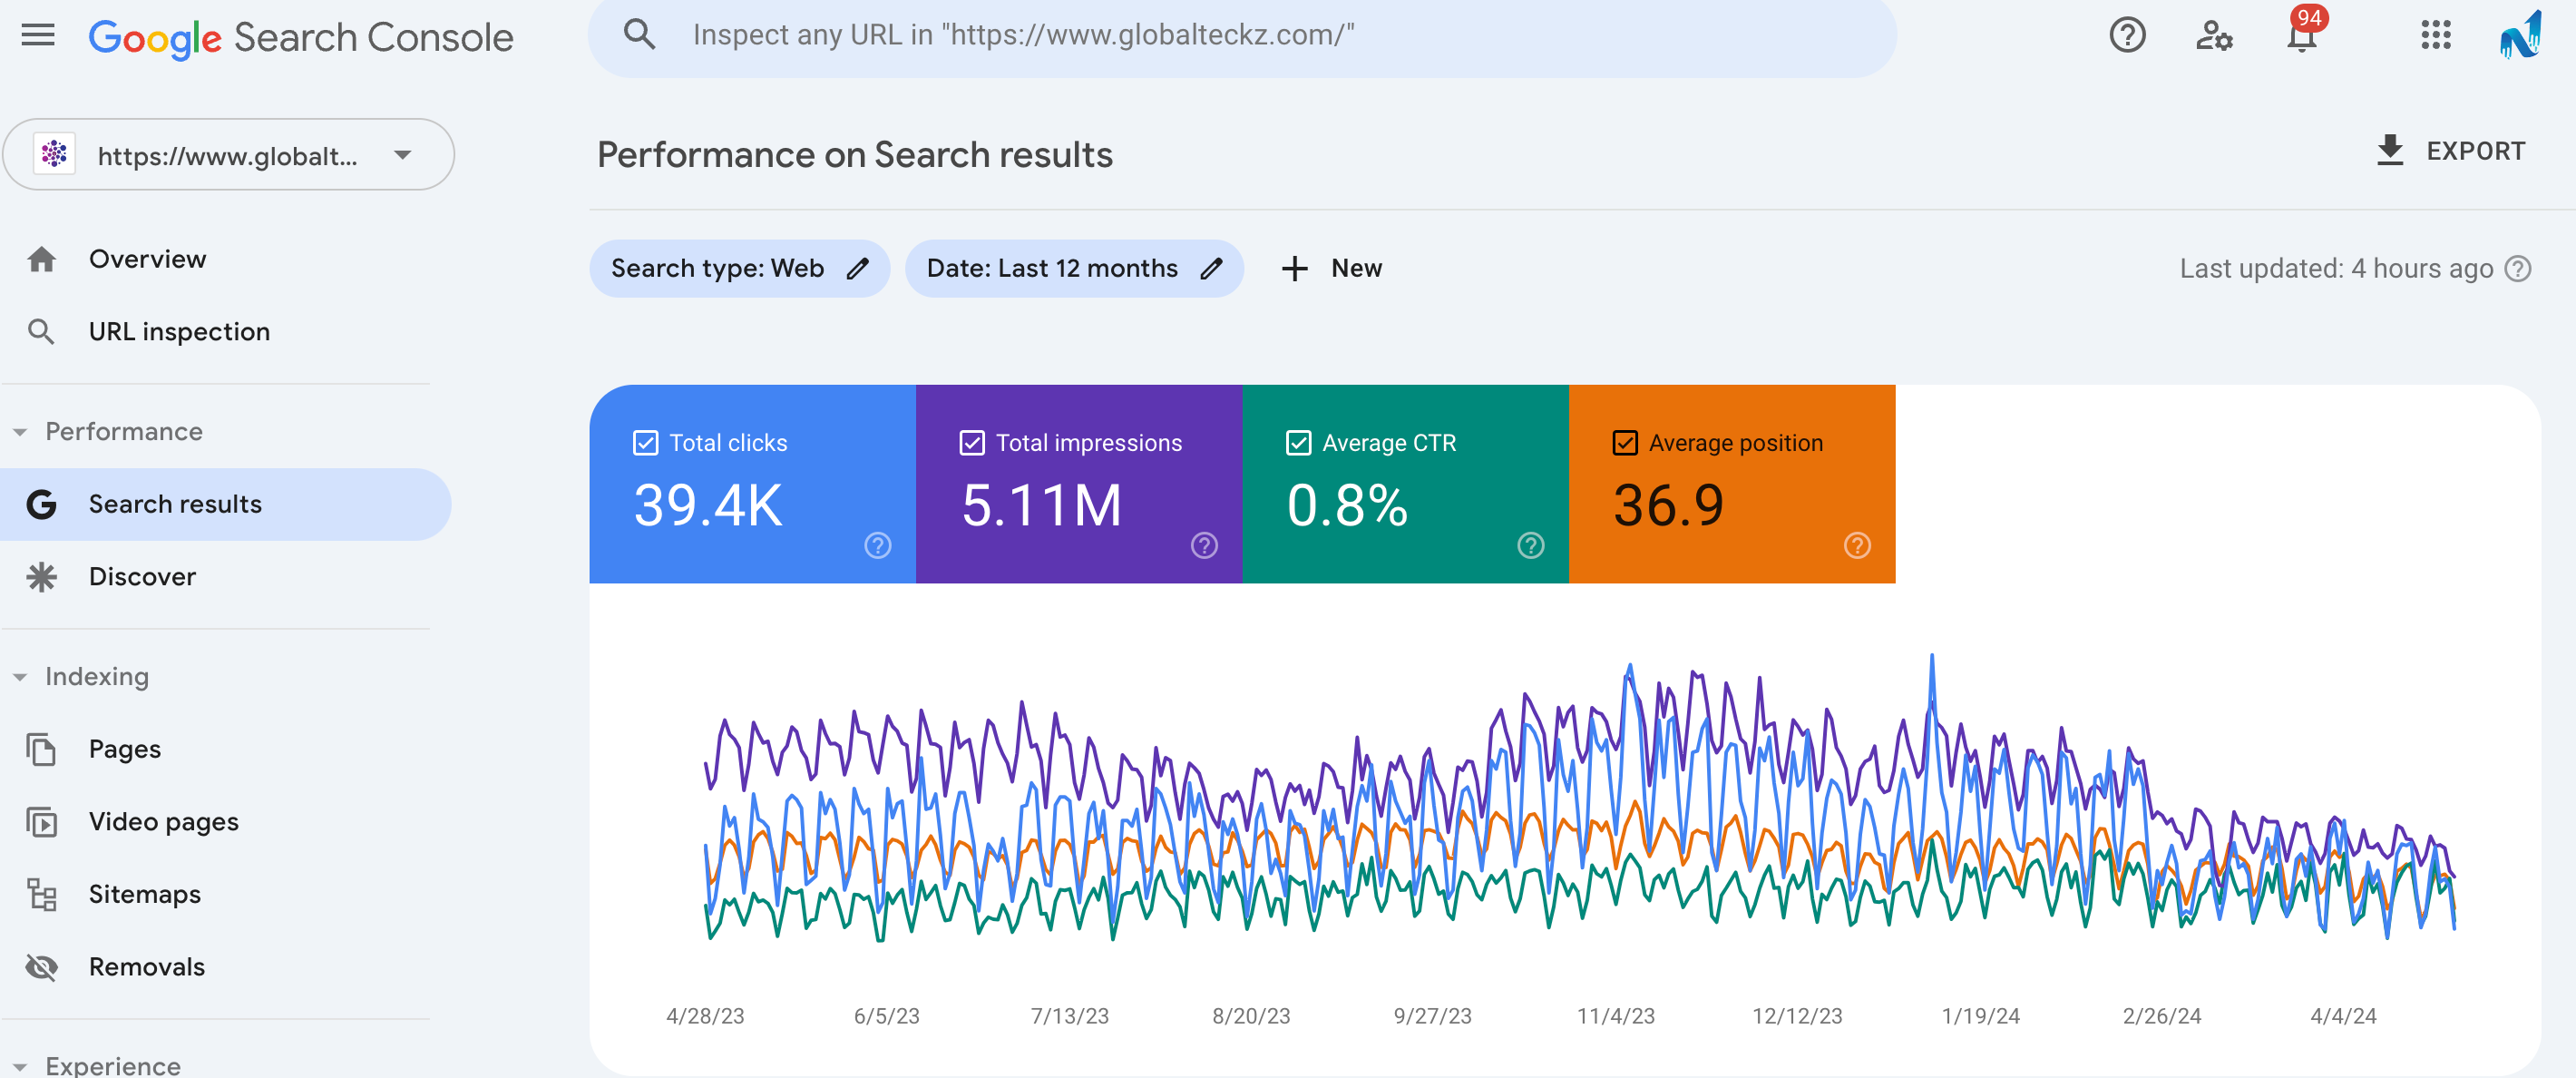Uncheck the Average position checkbox
This screenshot has width=2576, height=1078.
(1625, 443)
